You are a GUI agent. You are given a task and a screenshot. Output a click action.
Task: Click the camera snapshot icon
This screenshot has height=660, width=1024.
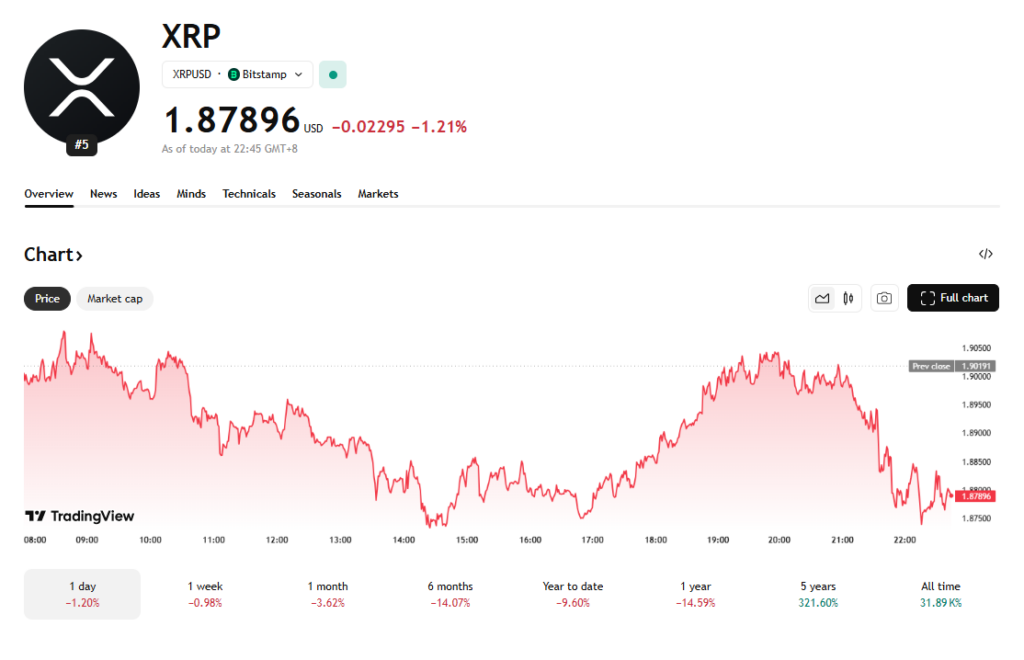884,298
